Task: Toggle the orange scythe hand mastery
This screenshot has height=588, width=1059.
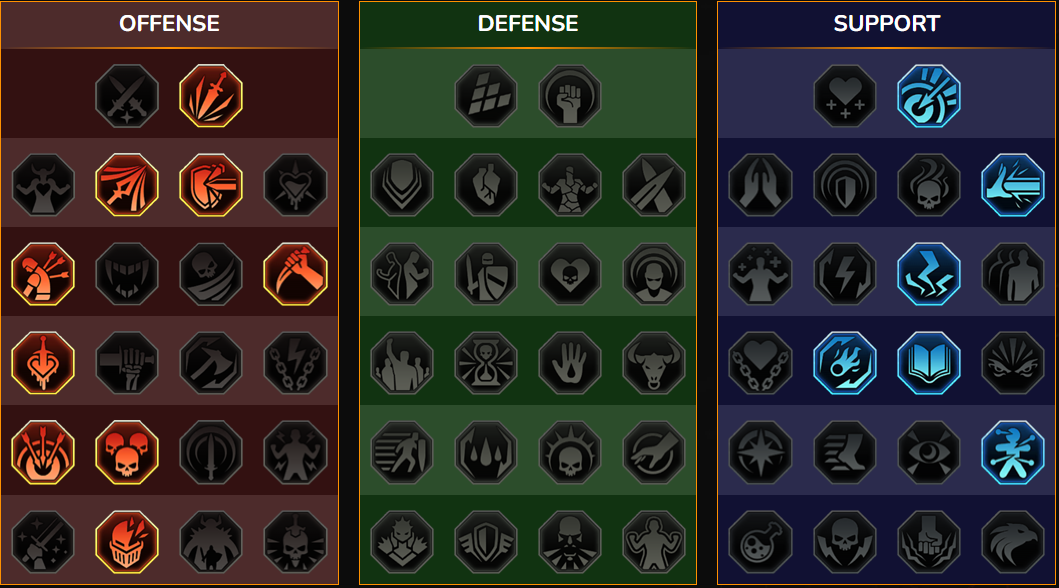Action: coord(295,274)
